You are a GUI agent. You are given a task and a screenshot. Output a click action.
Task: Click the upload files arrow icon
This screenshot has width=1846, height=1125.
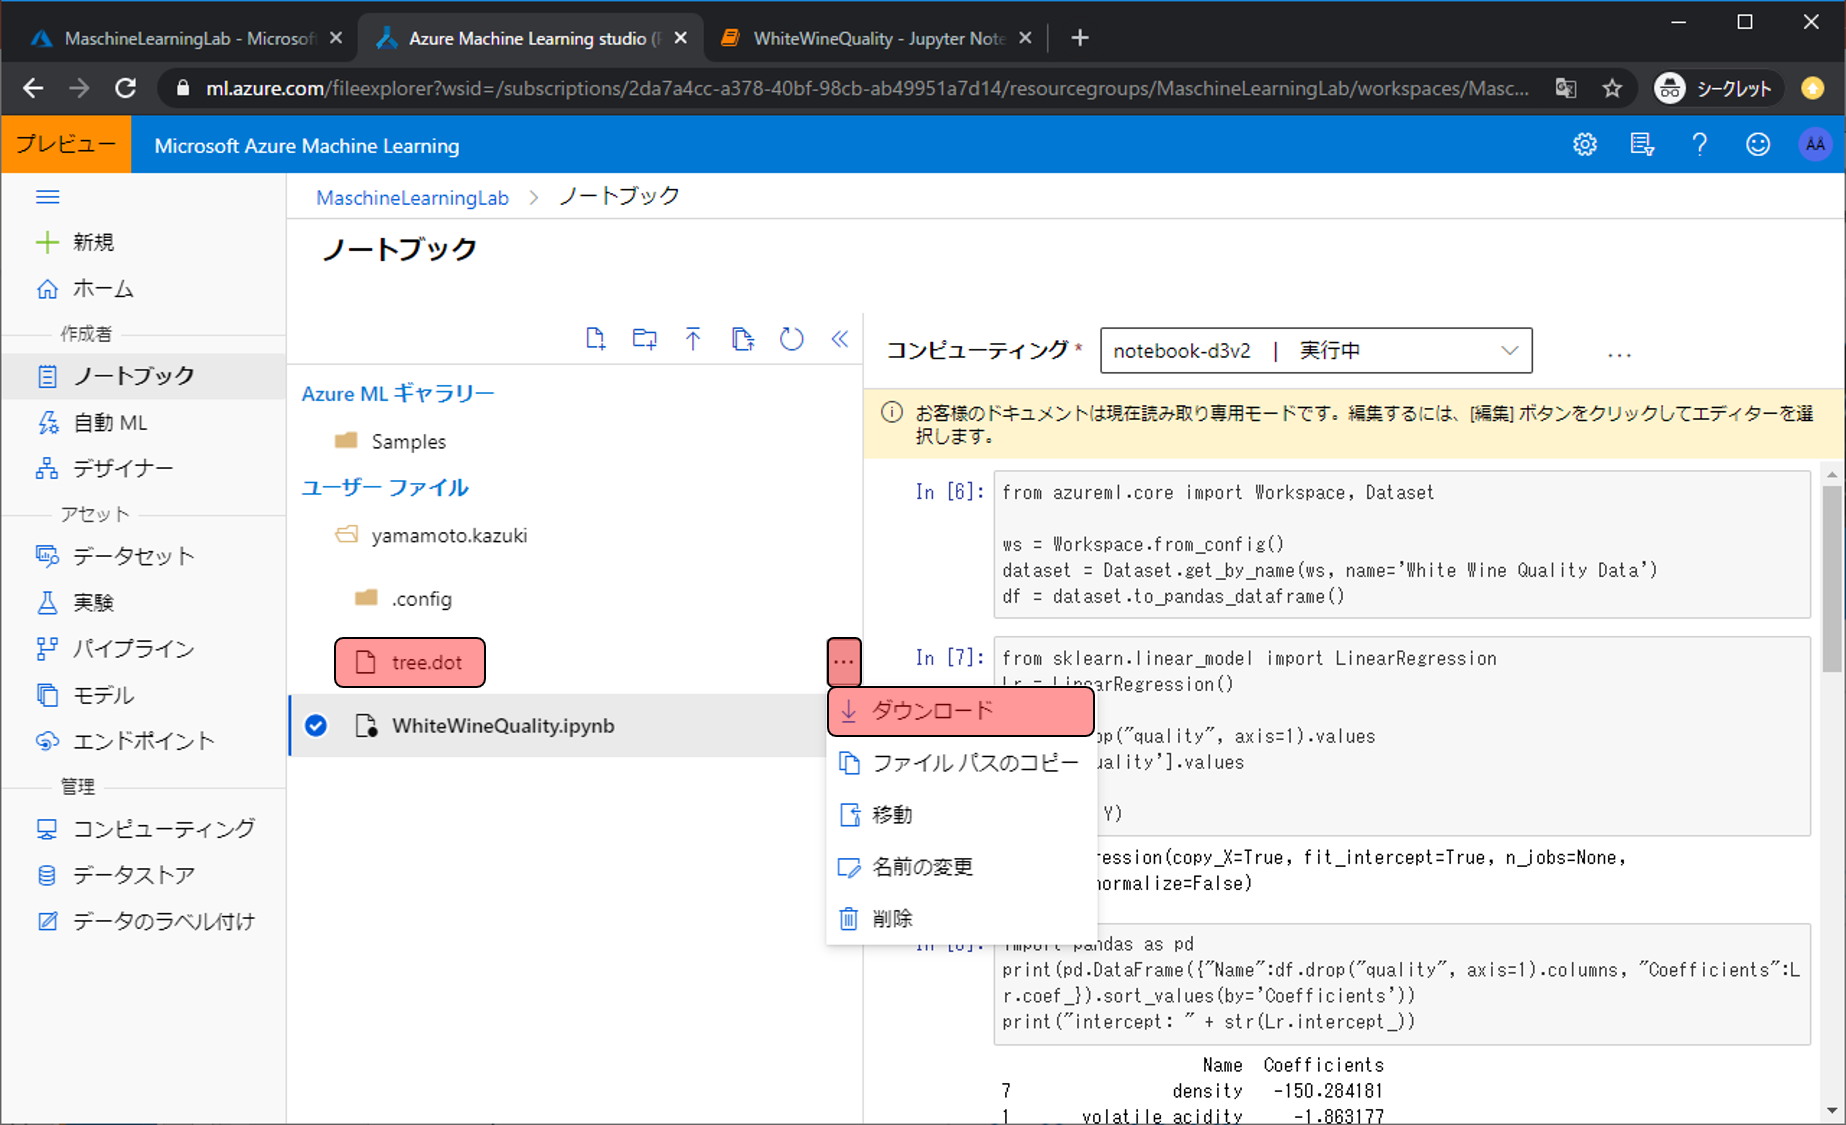[693, 339]
